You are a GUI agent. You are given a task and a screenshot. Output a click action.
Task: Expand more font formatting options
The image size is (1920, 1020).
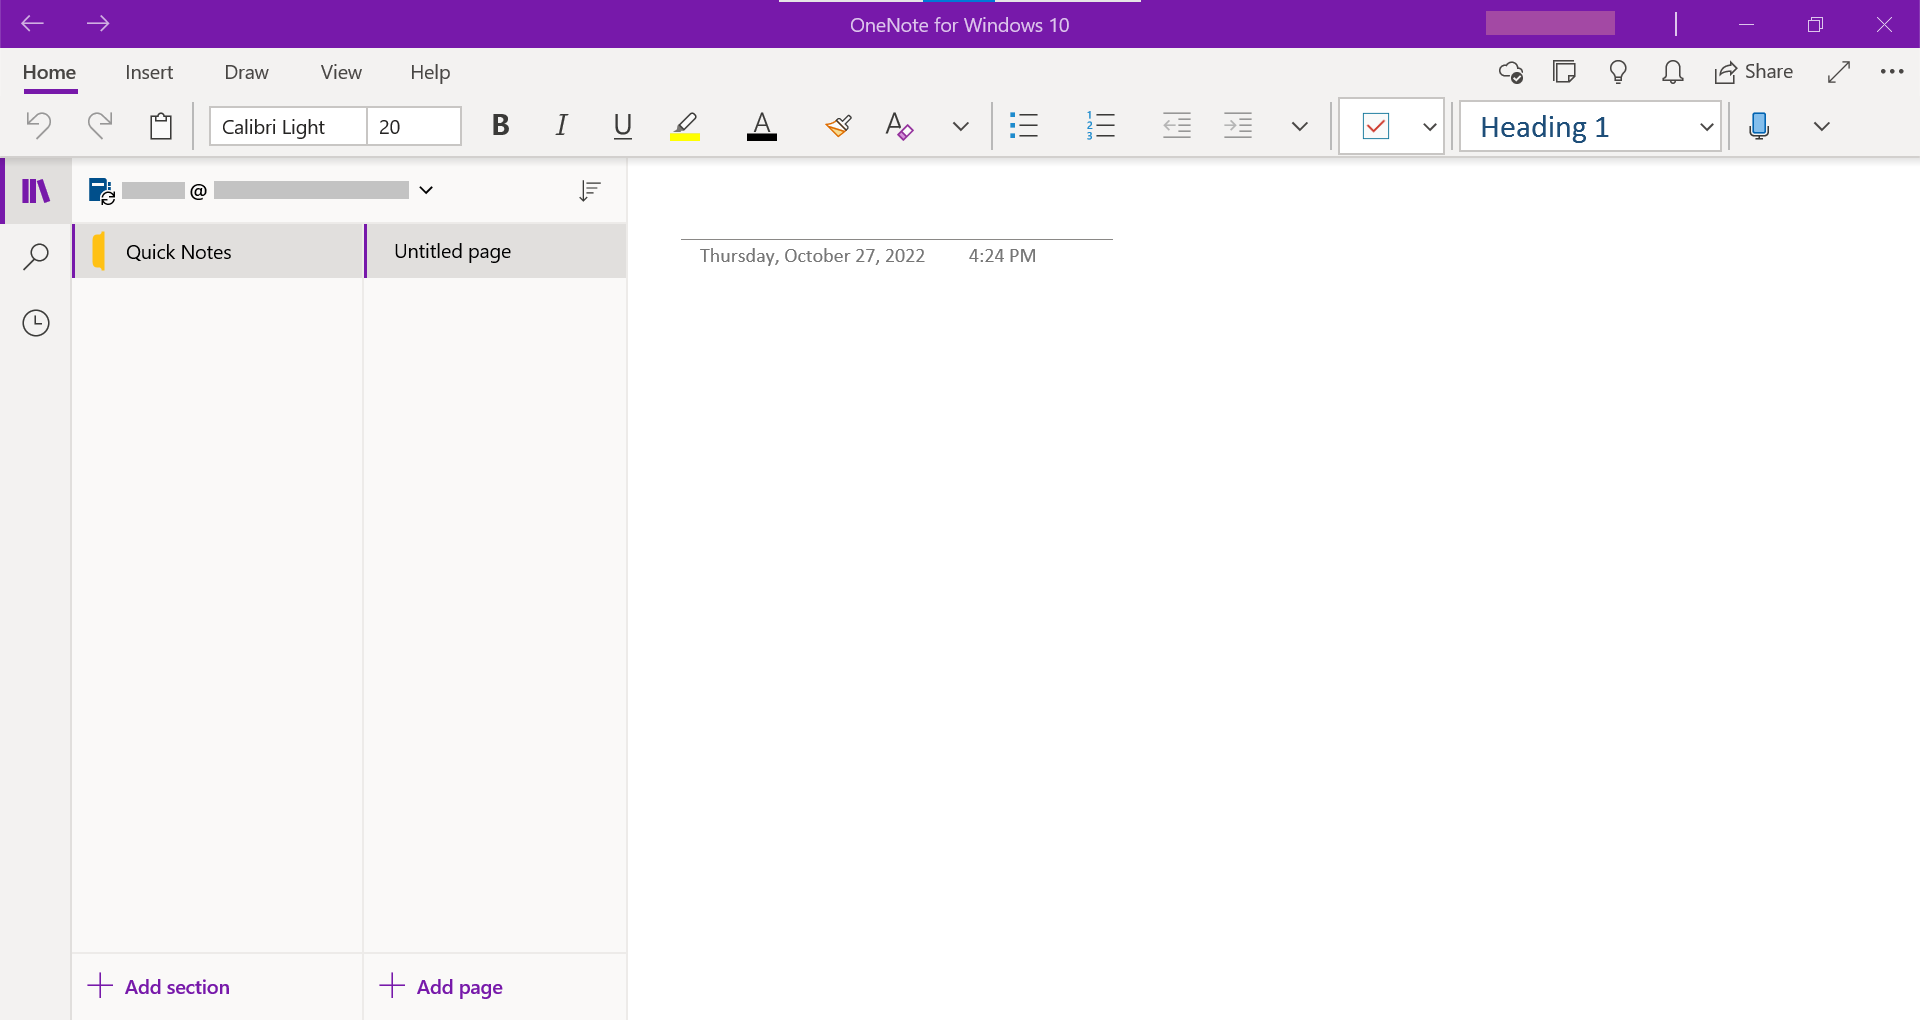pyautogui.click(x=961, y=126)
